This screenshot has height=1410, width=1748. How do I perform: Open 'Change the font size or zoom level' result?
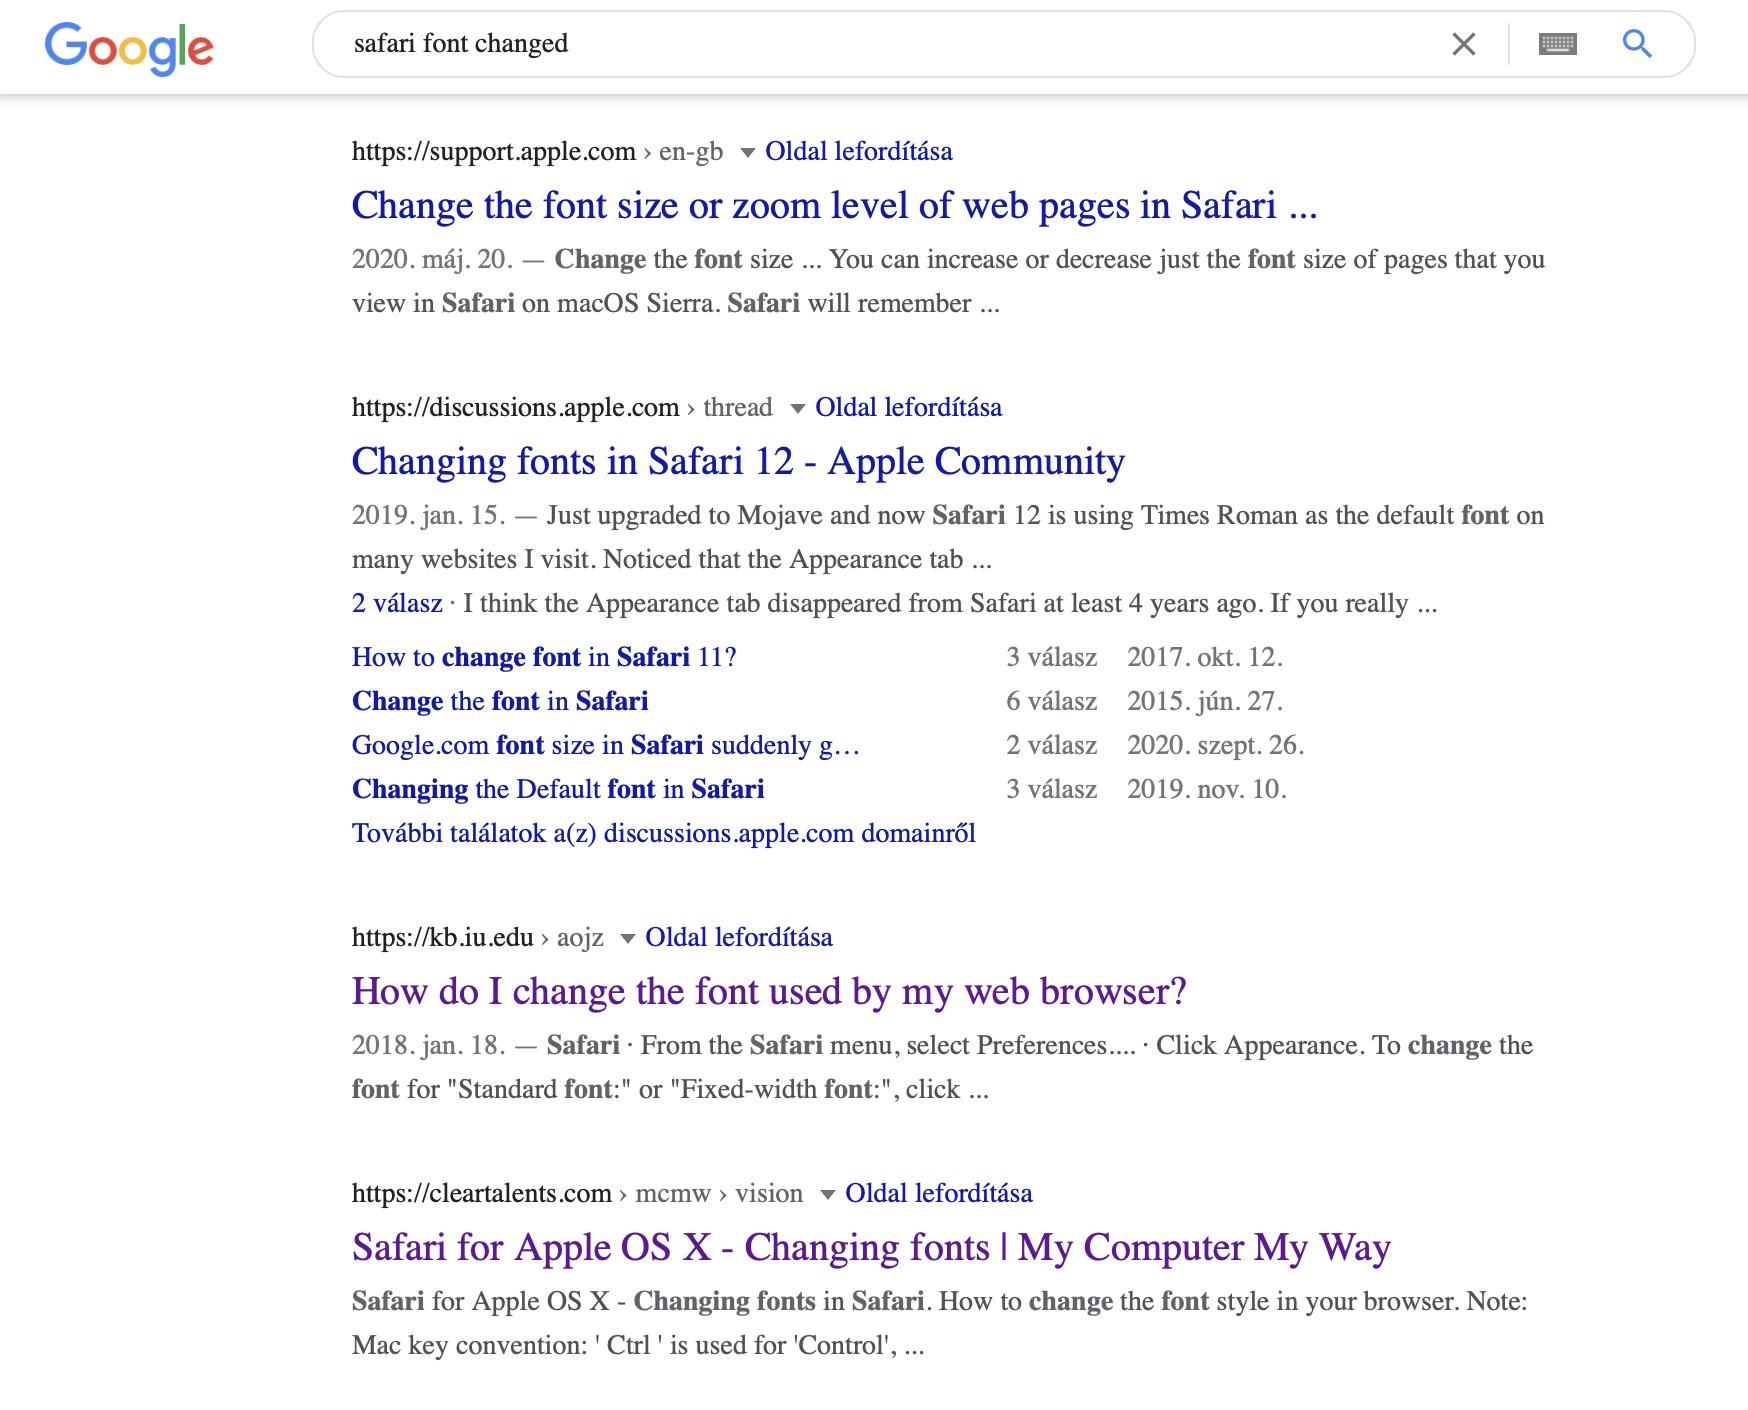[834, 206]
